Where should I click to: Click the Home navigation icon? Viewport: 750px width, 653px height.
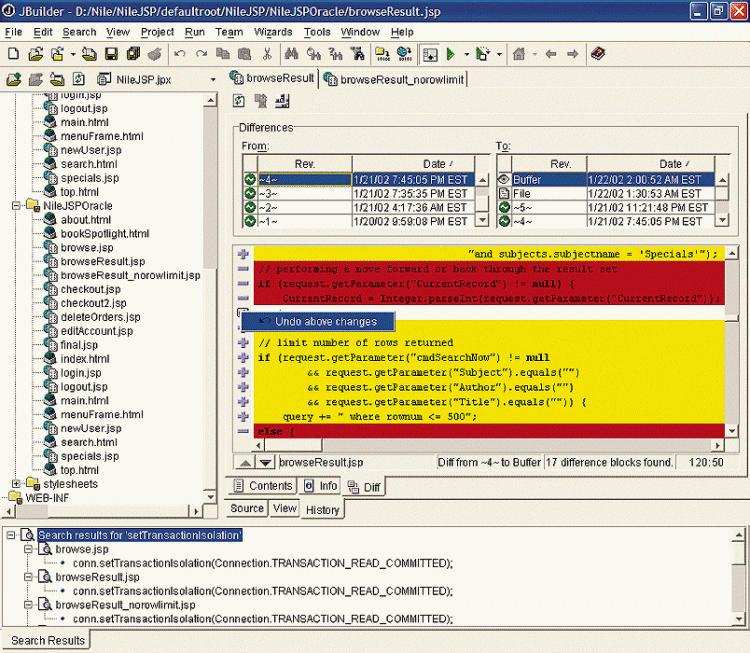coord(518,54)
